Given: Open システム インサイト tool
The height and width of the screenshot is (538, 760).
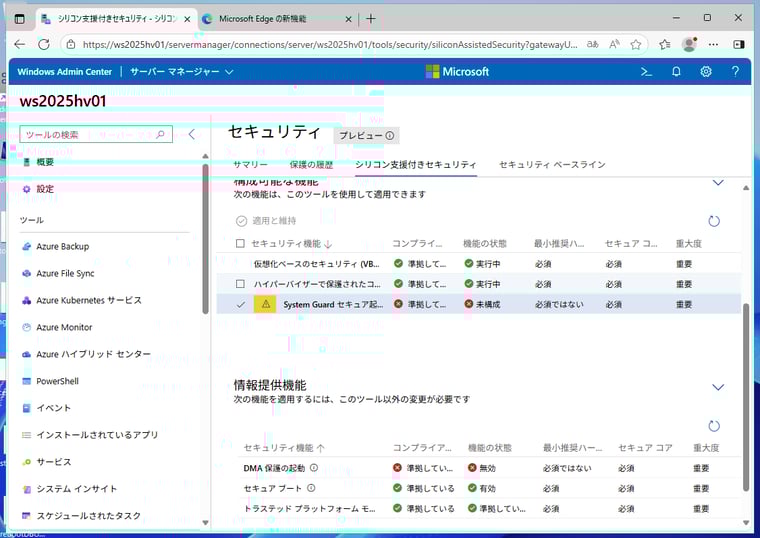Looking at the screenshot, I should coord(77,489).
